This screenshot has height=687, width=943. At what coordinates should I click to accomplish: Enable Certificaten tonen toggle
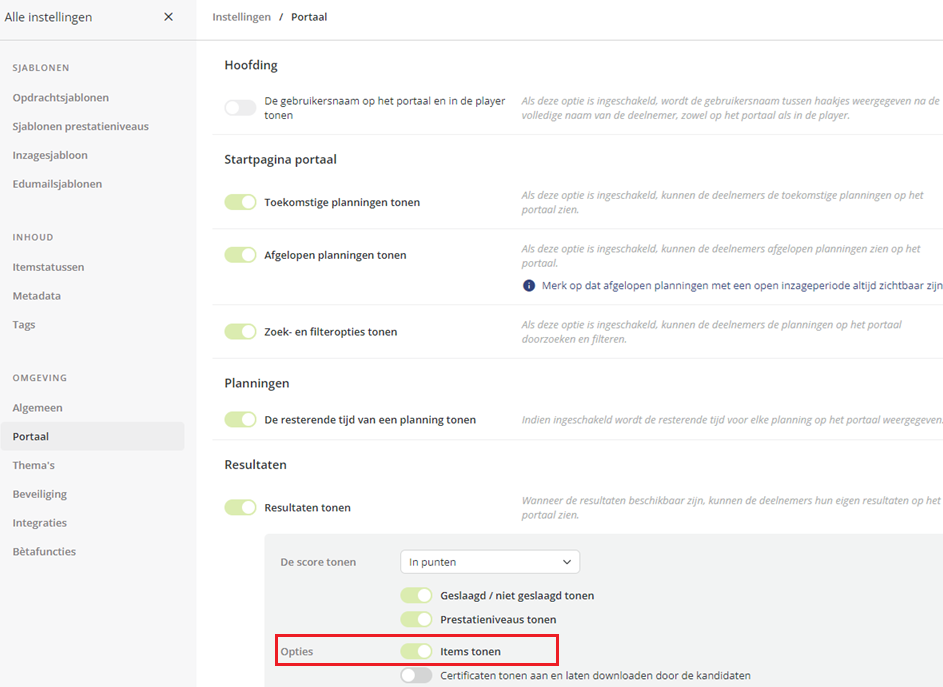416,675
